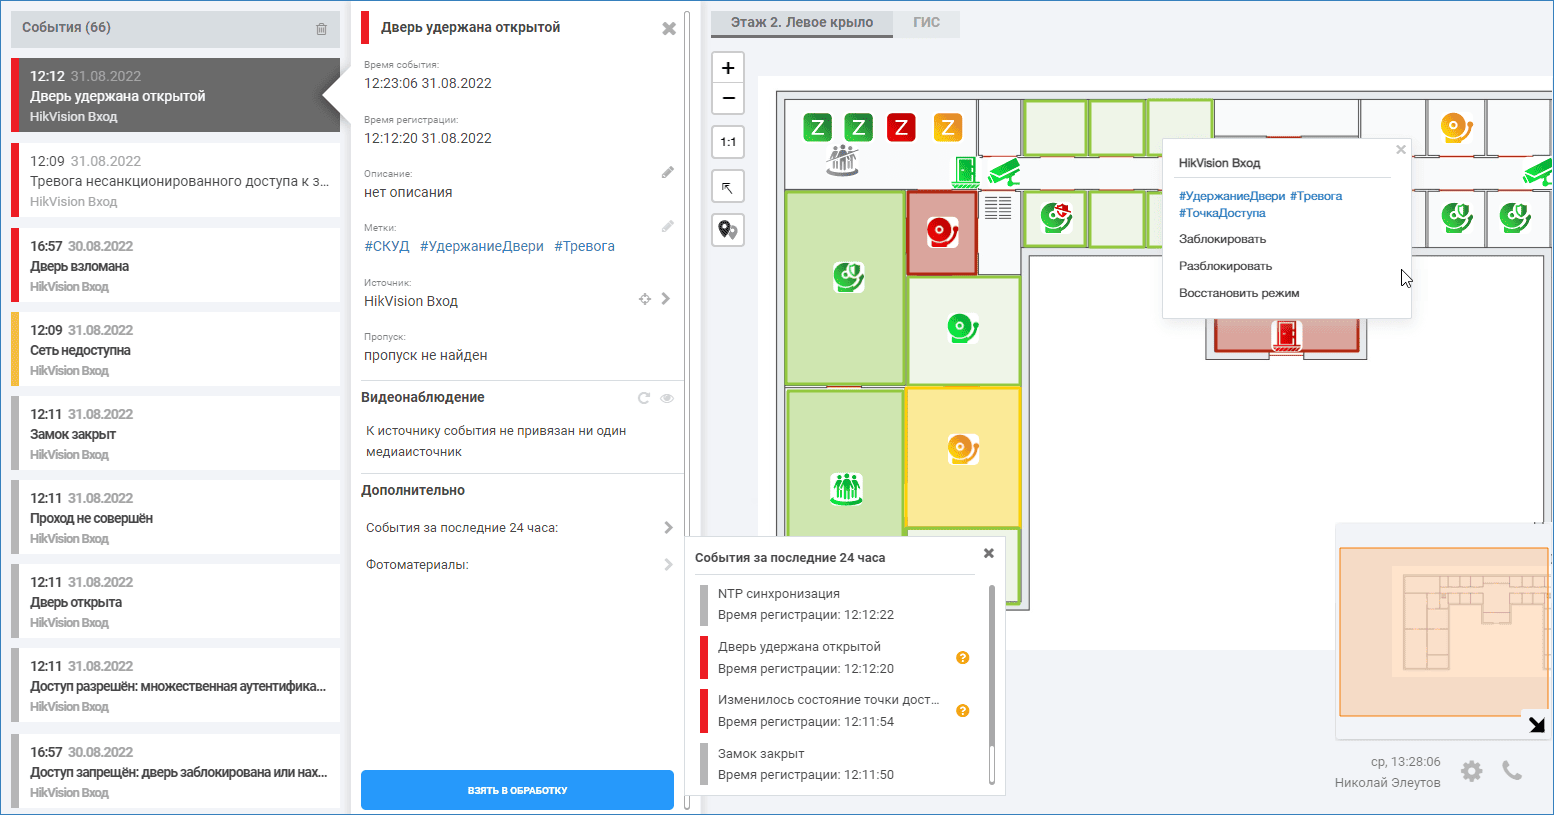This screenshot has width=1554, height=815.
Task: Locate HikVision Вход source on map
Action: pyautogui.click(x=645, y=299)
